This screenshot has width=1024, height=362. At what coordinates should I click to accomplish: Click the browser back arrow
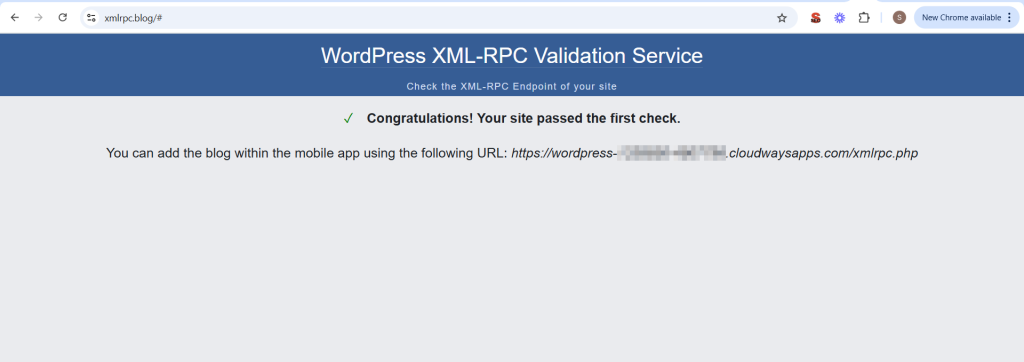(x=14, y=18)
